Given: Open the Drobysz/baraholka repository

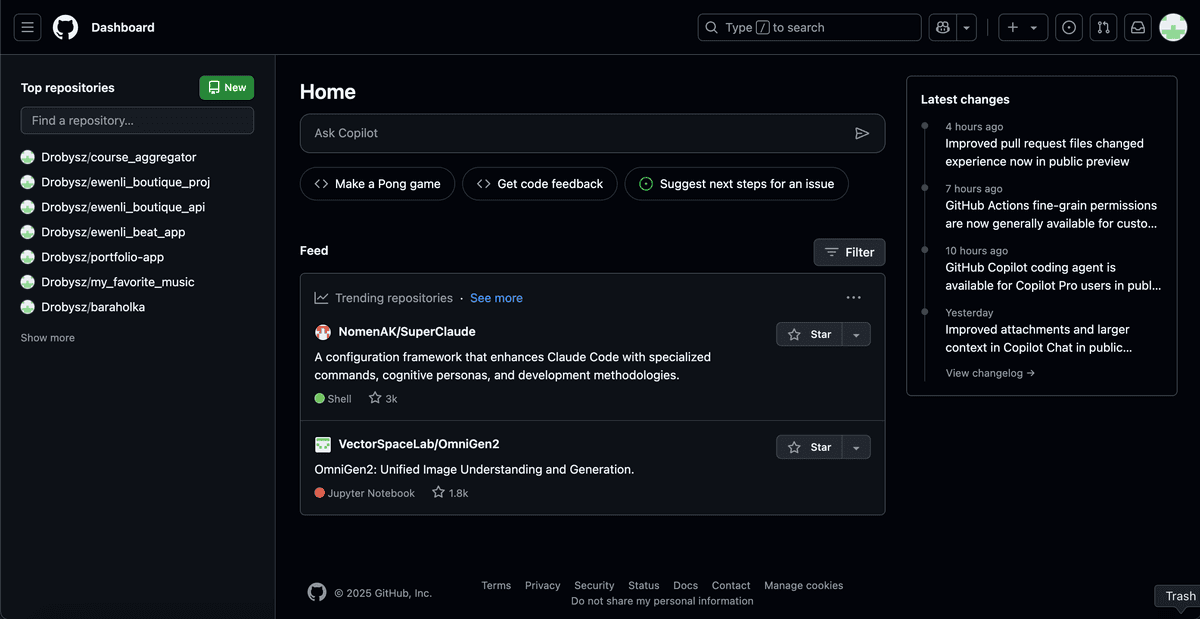Looking at the screenshot, I should [x=93, y=307].
